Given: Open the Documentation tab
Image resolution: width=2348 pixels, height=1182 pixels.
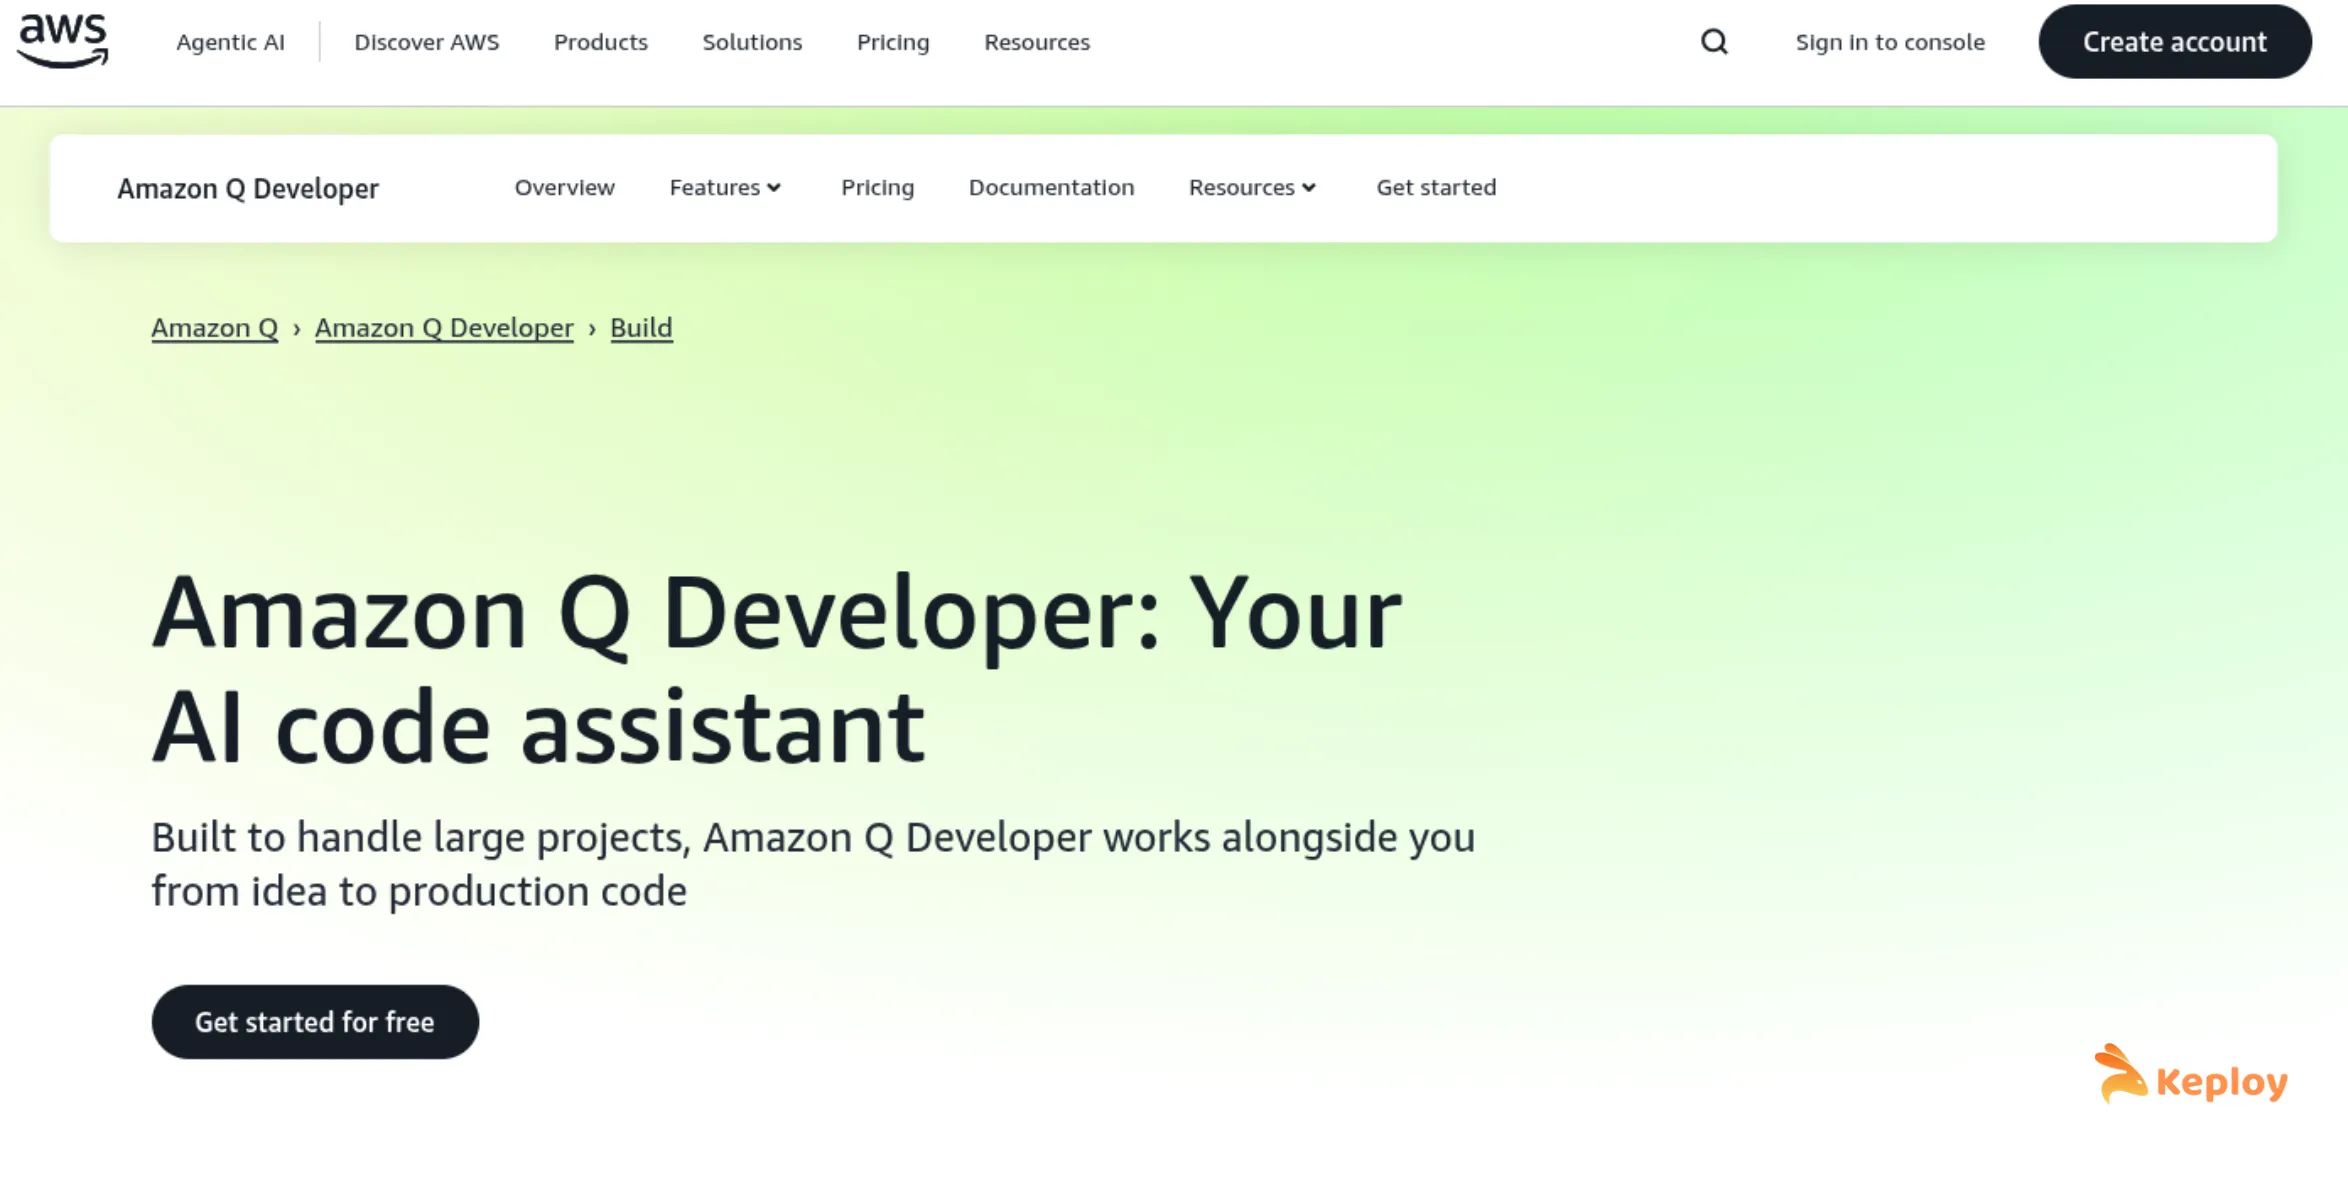Looking at the screenshot, I should (x=1051, y=187).
